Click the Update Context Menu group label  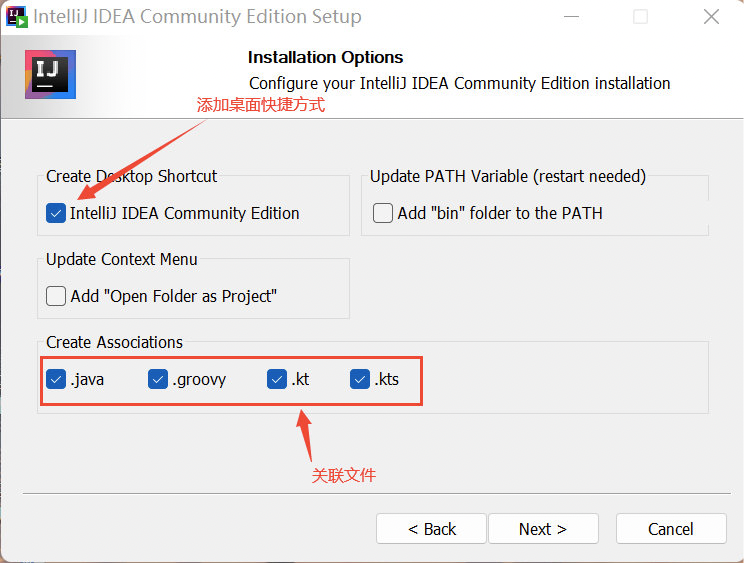[121, 259]
